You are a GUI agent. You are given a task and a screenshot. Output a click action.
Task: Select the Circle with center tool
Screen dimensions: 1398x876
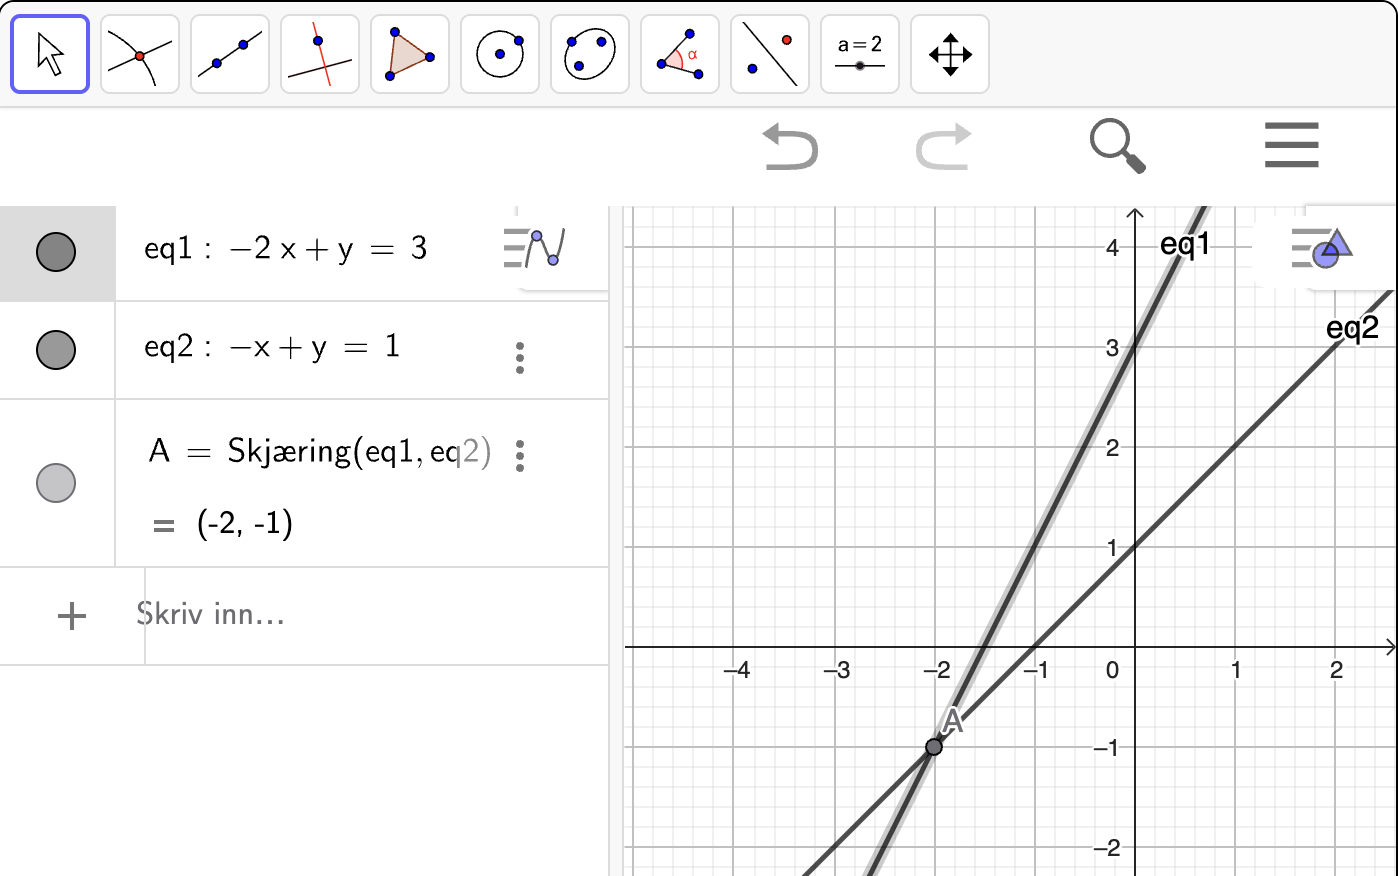500,54
